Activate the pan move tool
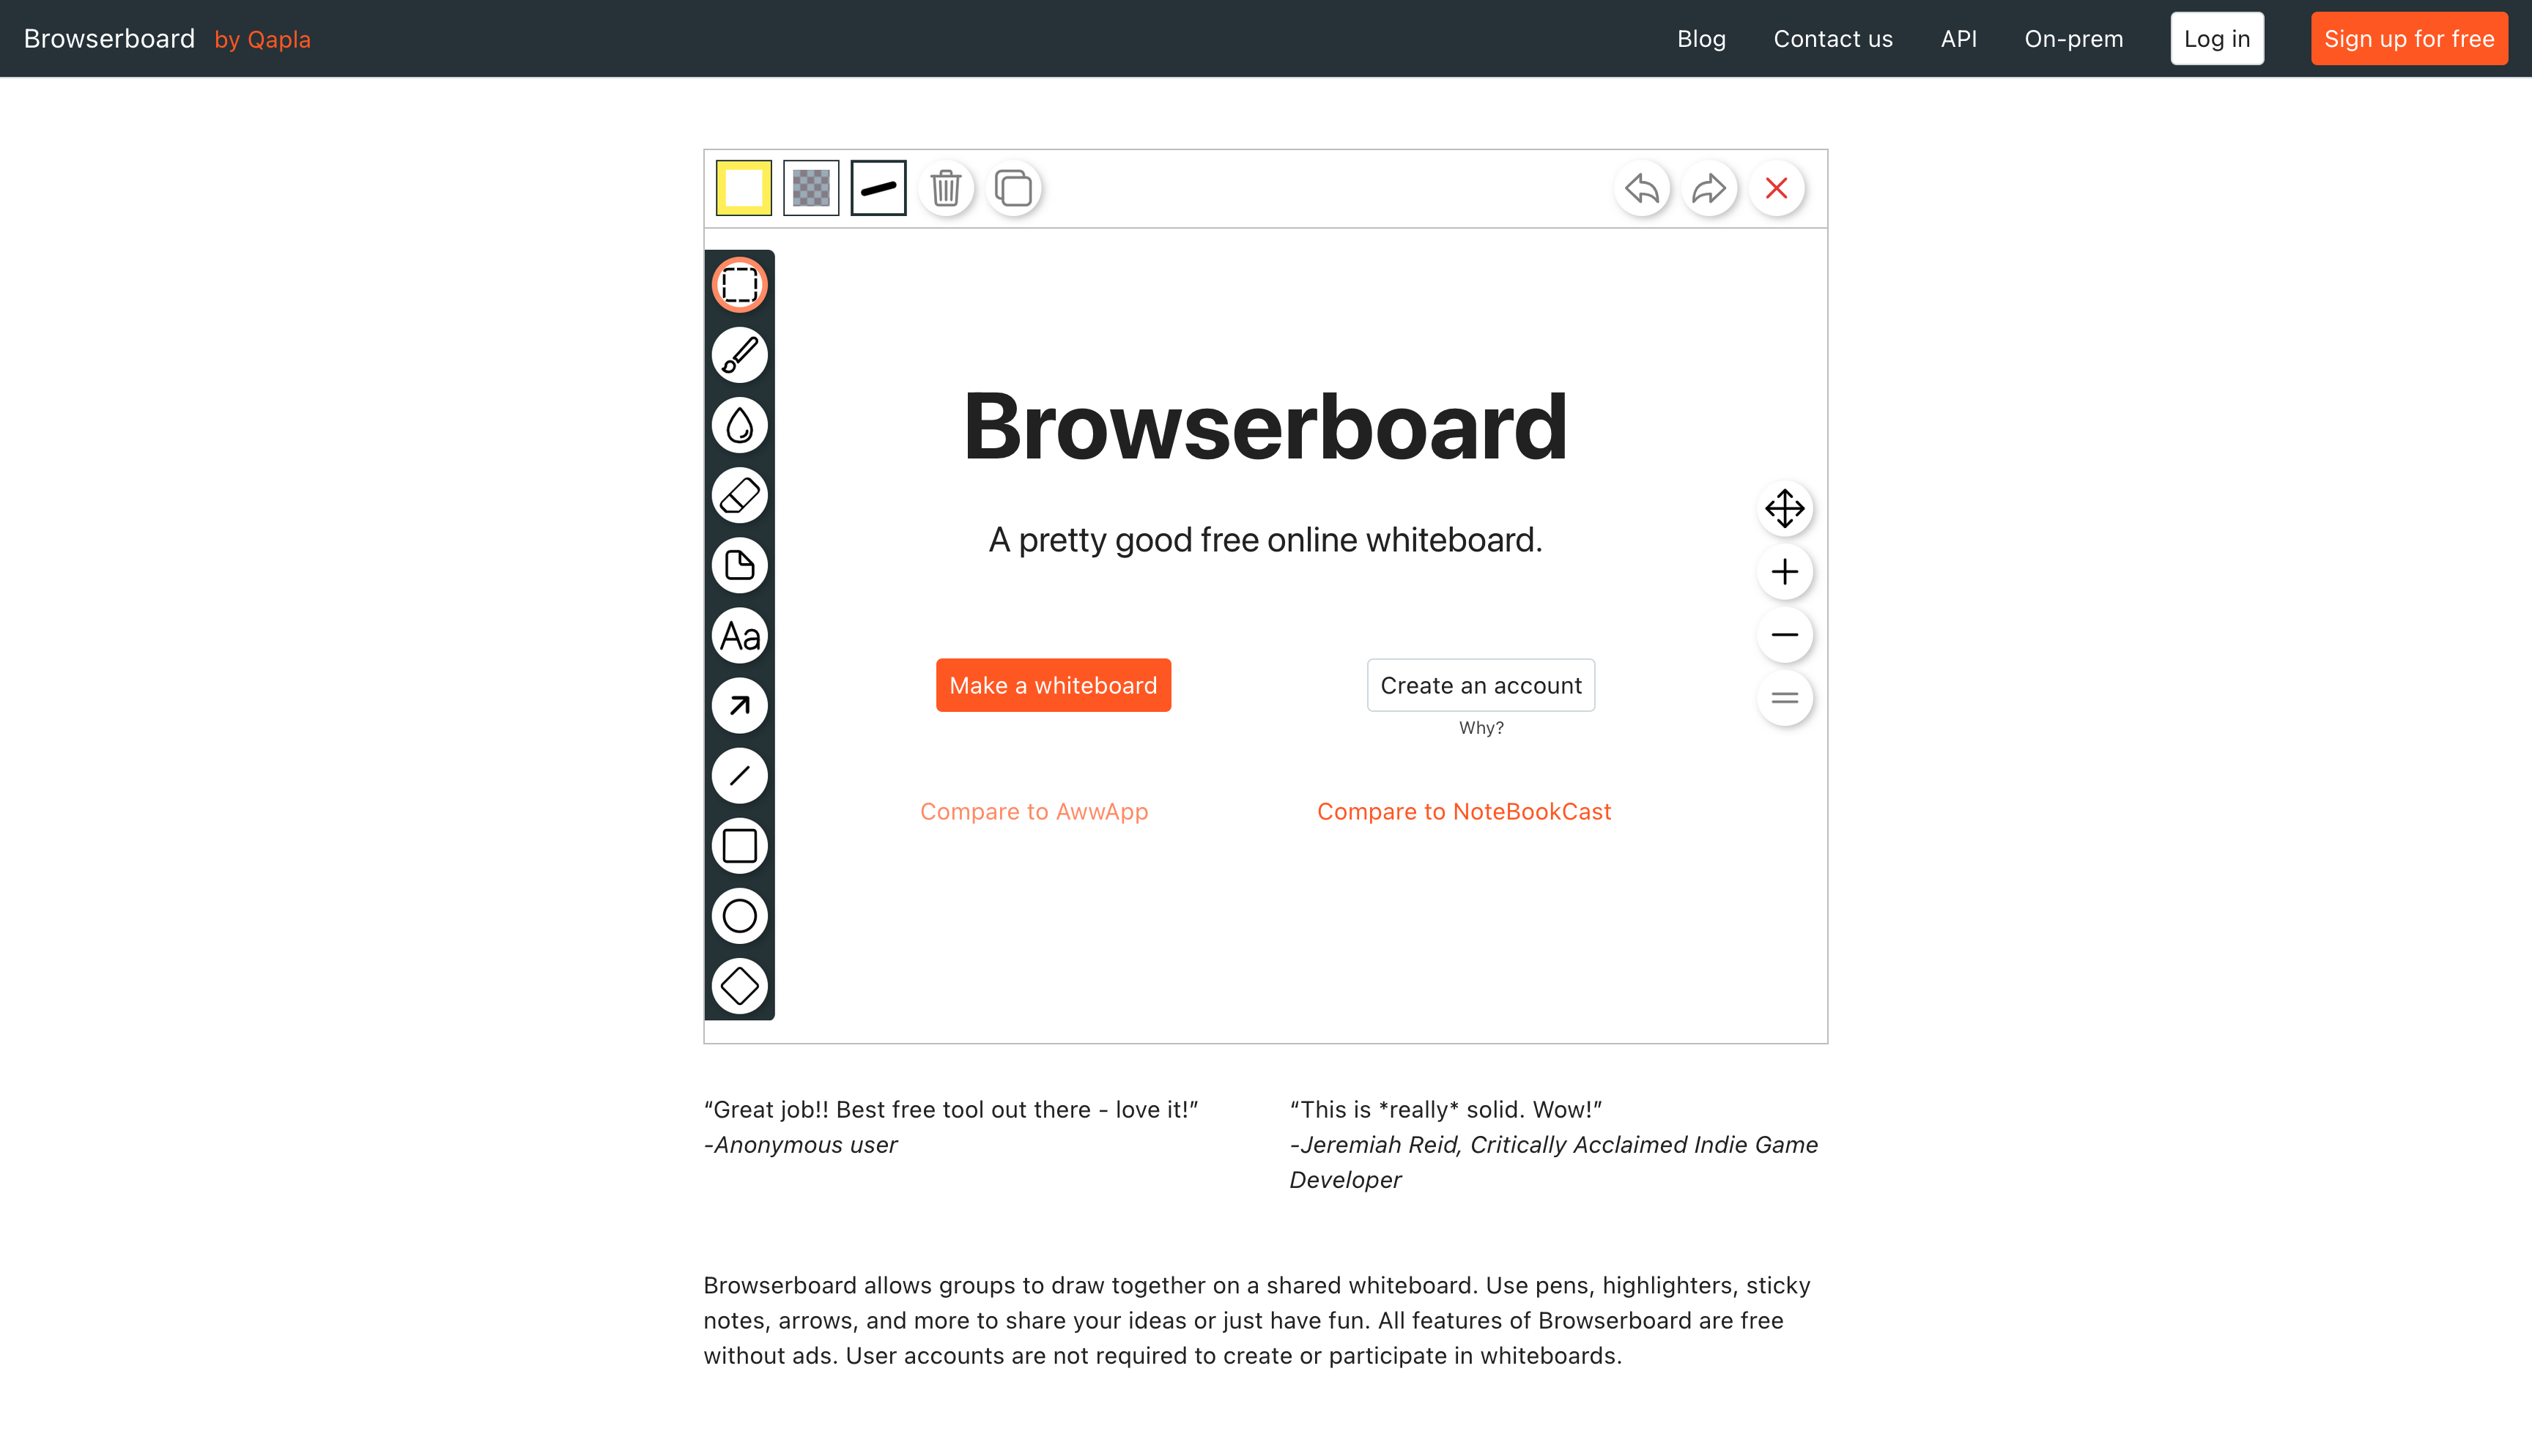Screen dimensions: 2532x1456 [1784, 509]
